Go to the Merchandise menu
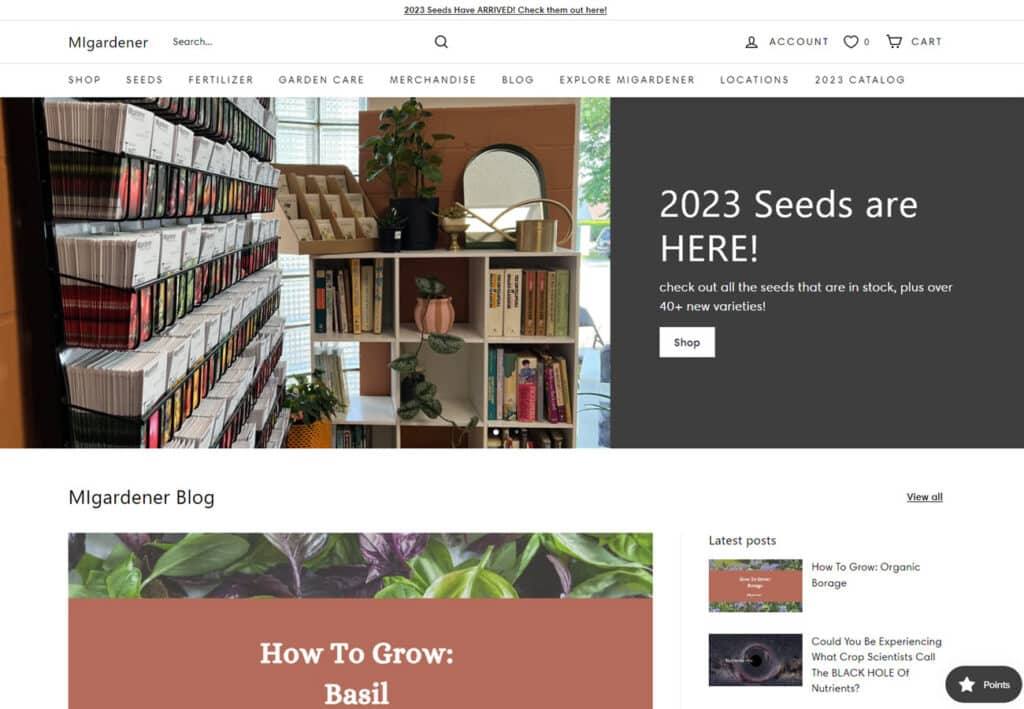This screenshot has height=709, width=1024. pos(433,80)
